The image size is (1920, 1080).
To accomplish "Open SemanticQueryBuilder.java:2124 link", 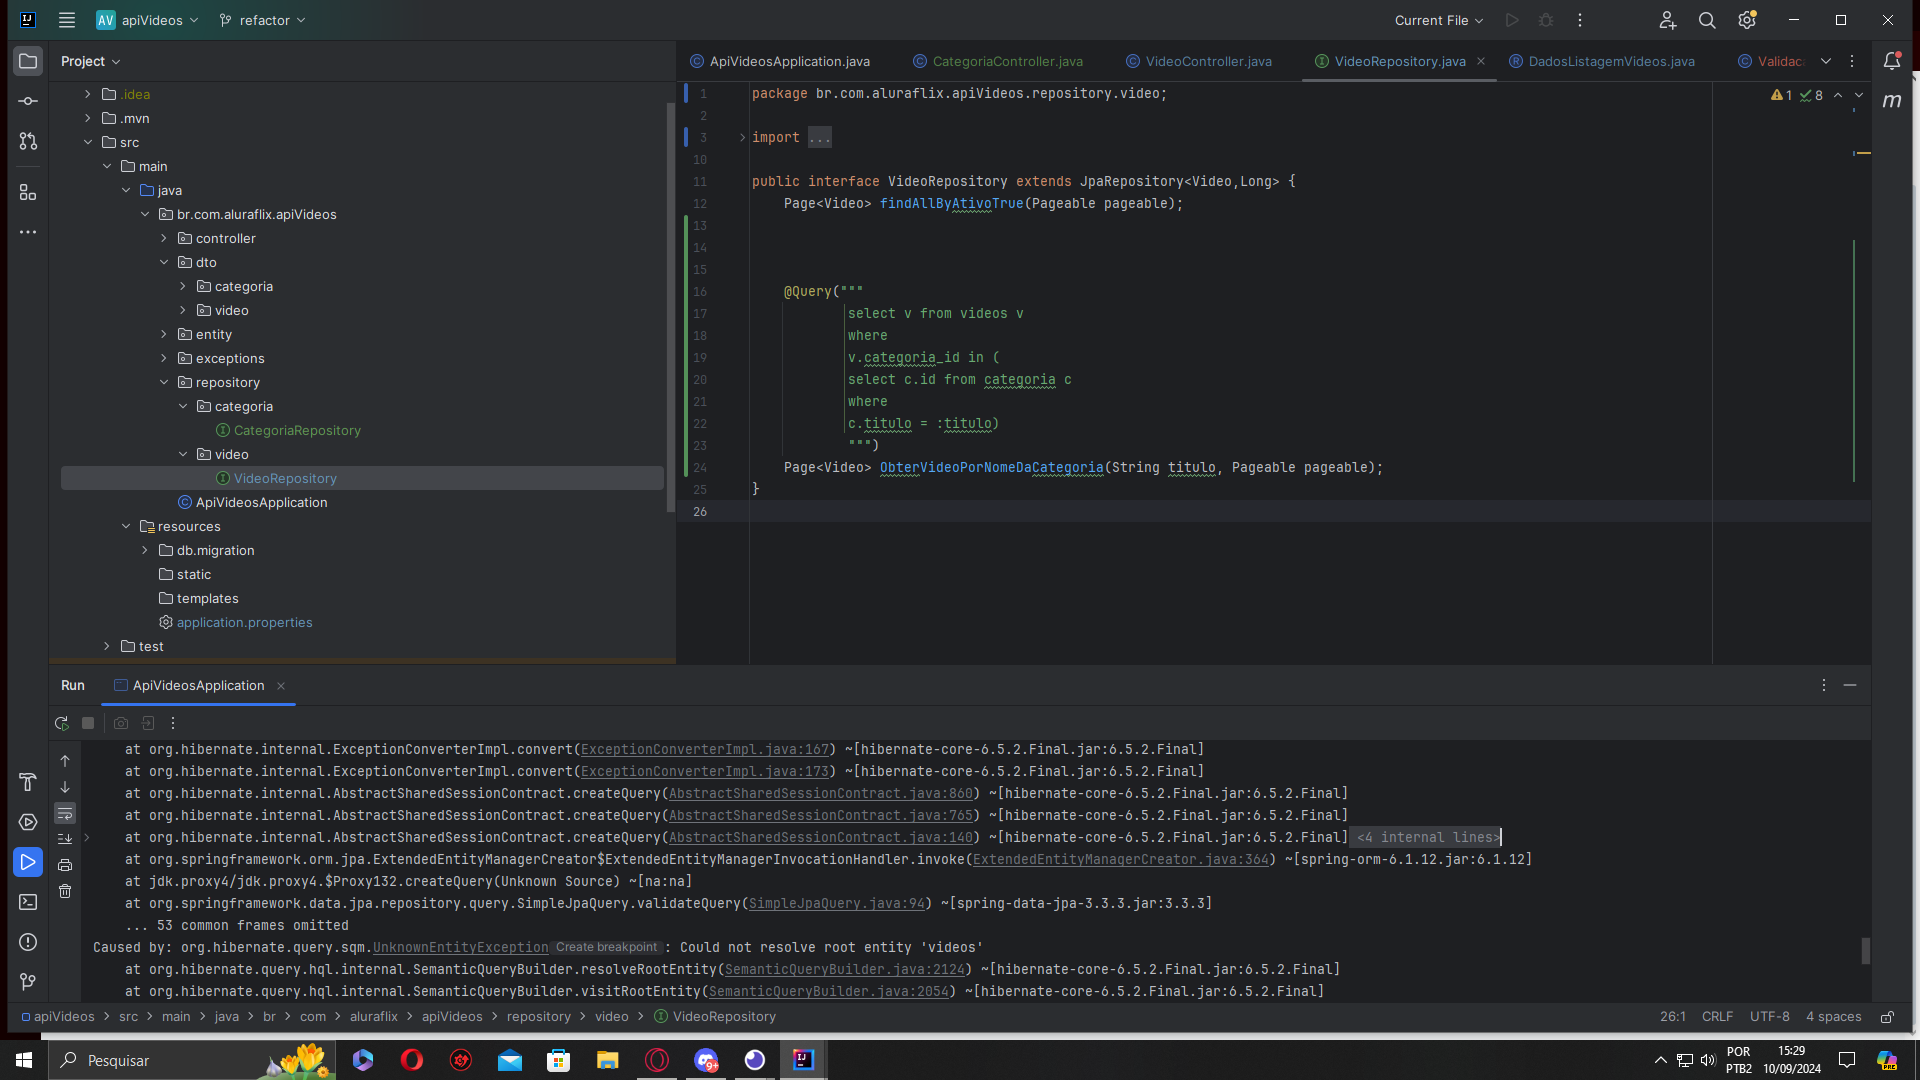I will [845, 969].
